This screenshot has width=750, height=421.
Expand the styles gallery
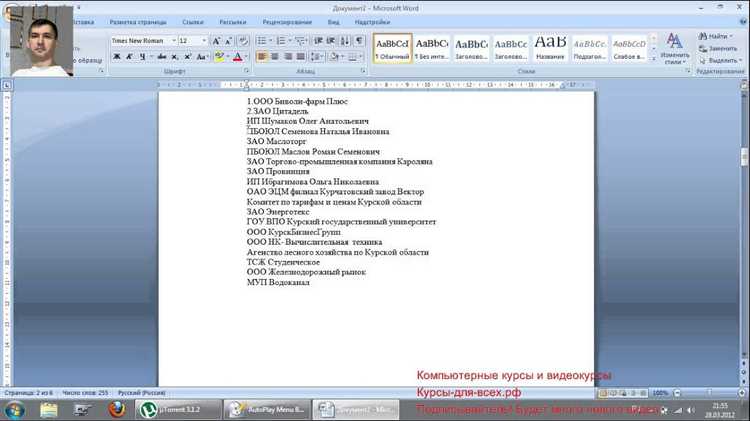point(653,58)
